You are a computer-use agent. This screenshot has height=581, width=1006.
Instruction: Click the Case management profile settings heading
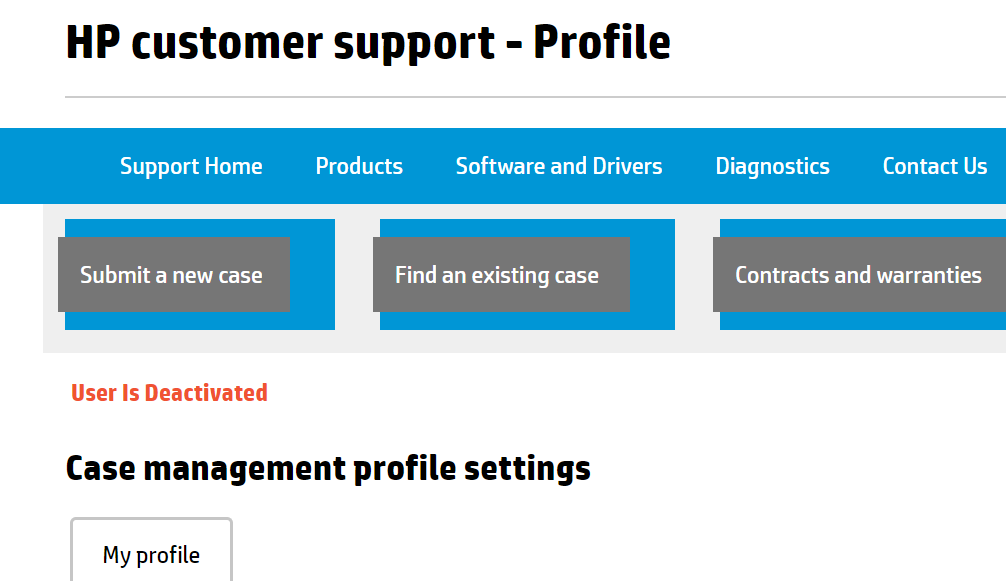coord(327,467)
